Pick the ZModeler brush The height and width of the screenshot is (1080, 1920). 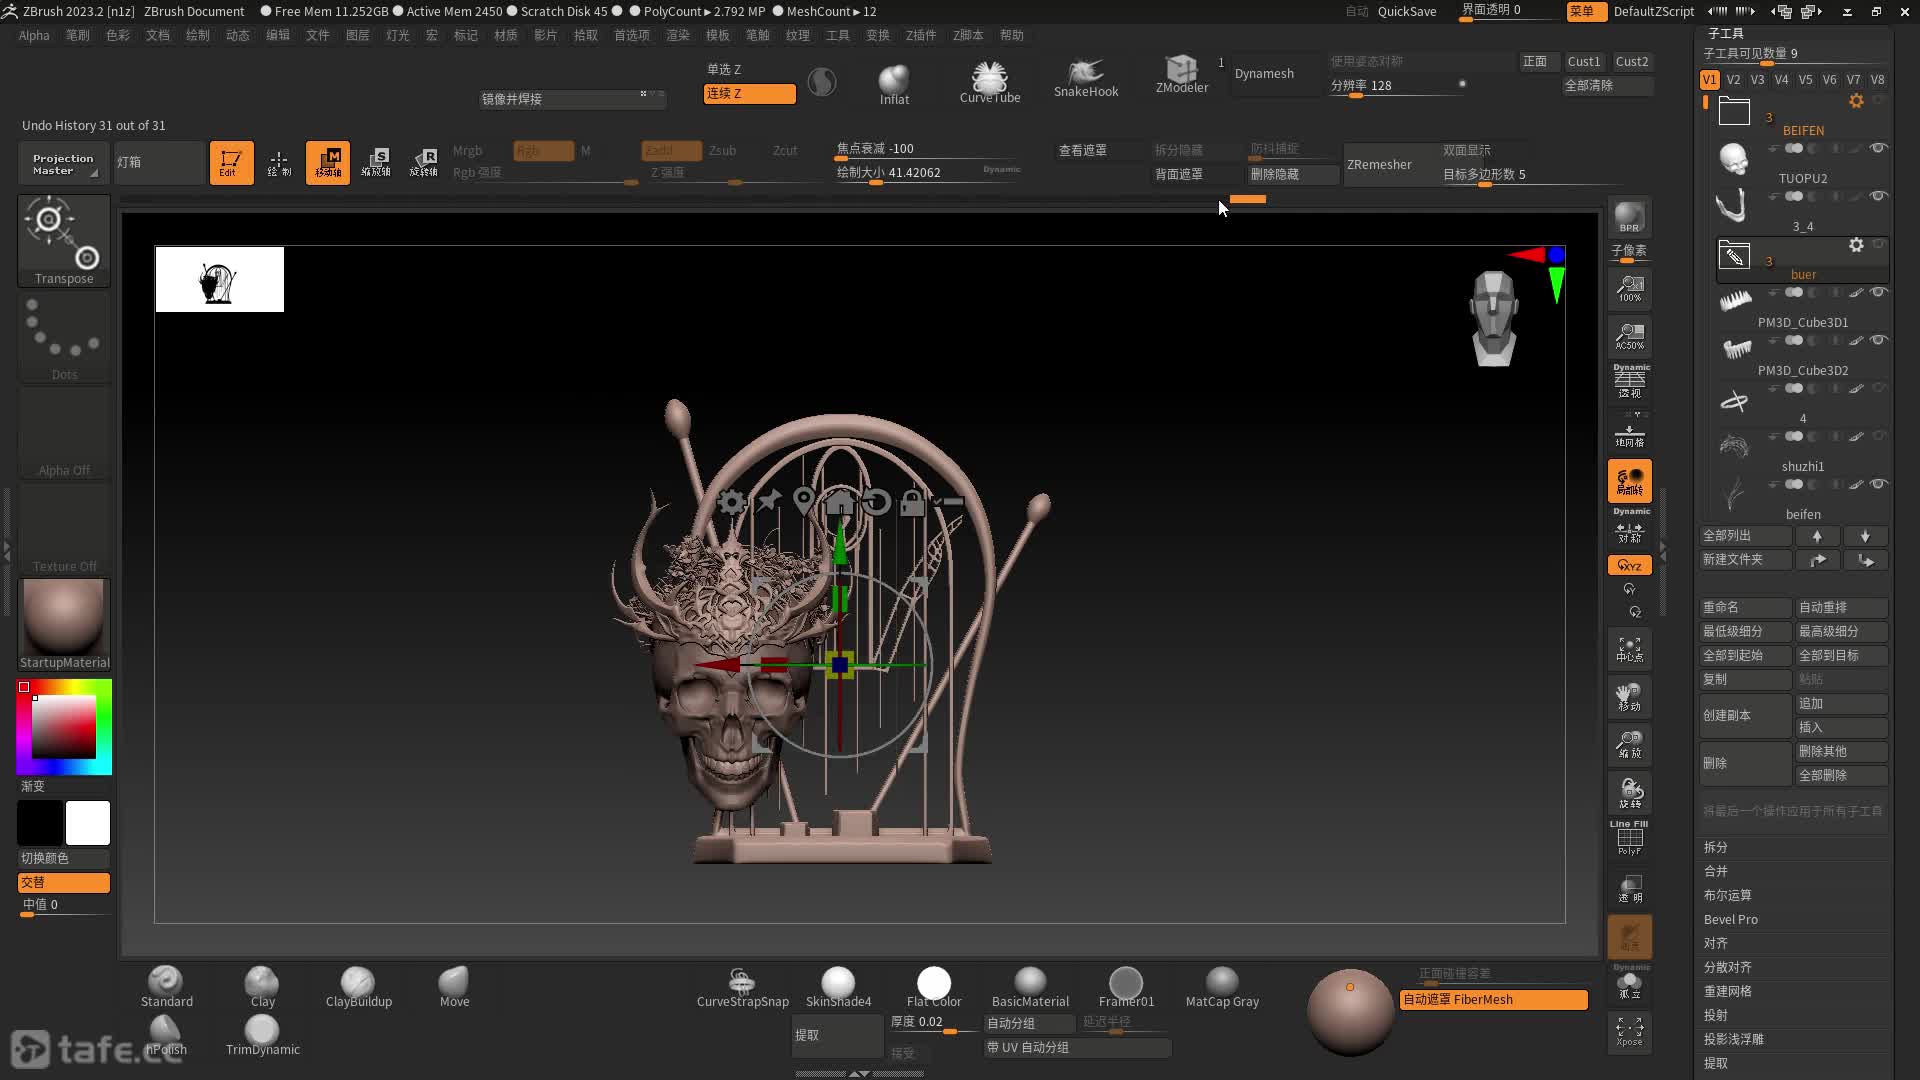tap(1182, 75)
